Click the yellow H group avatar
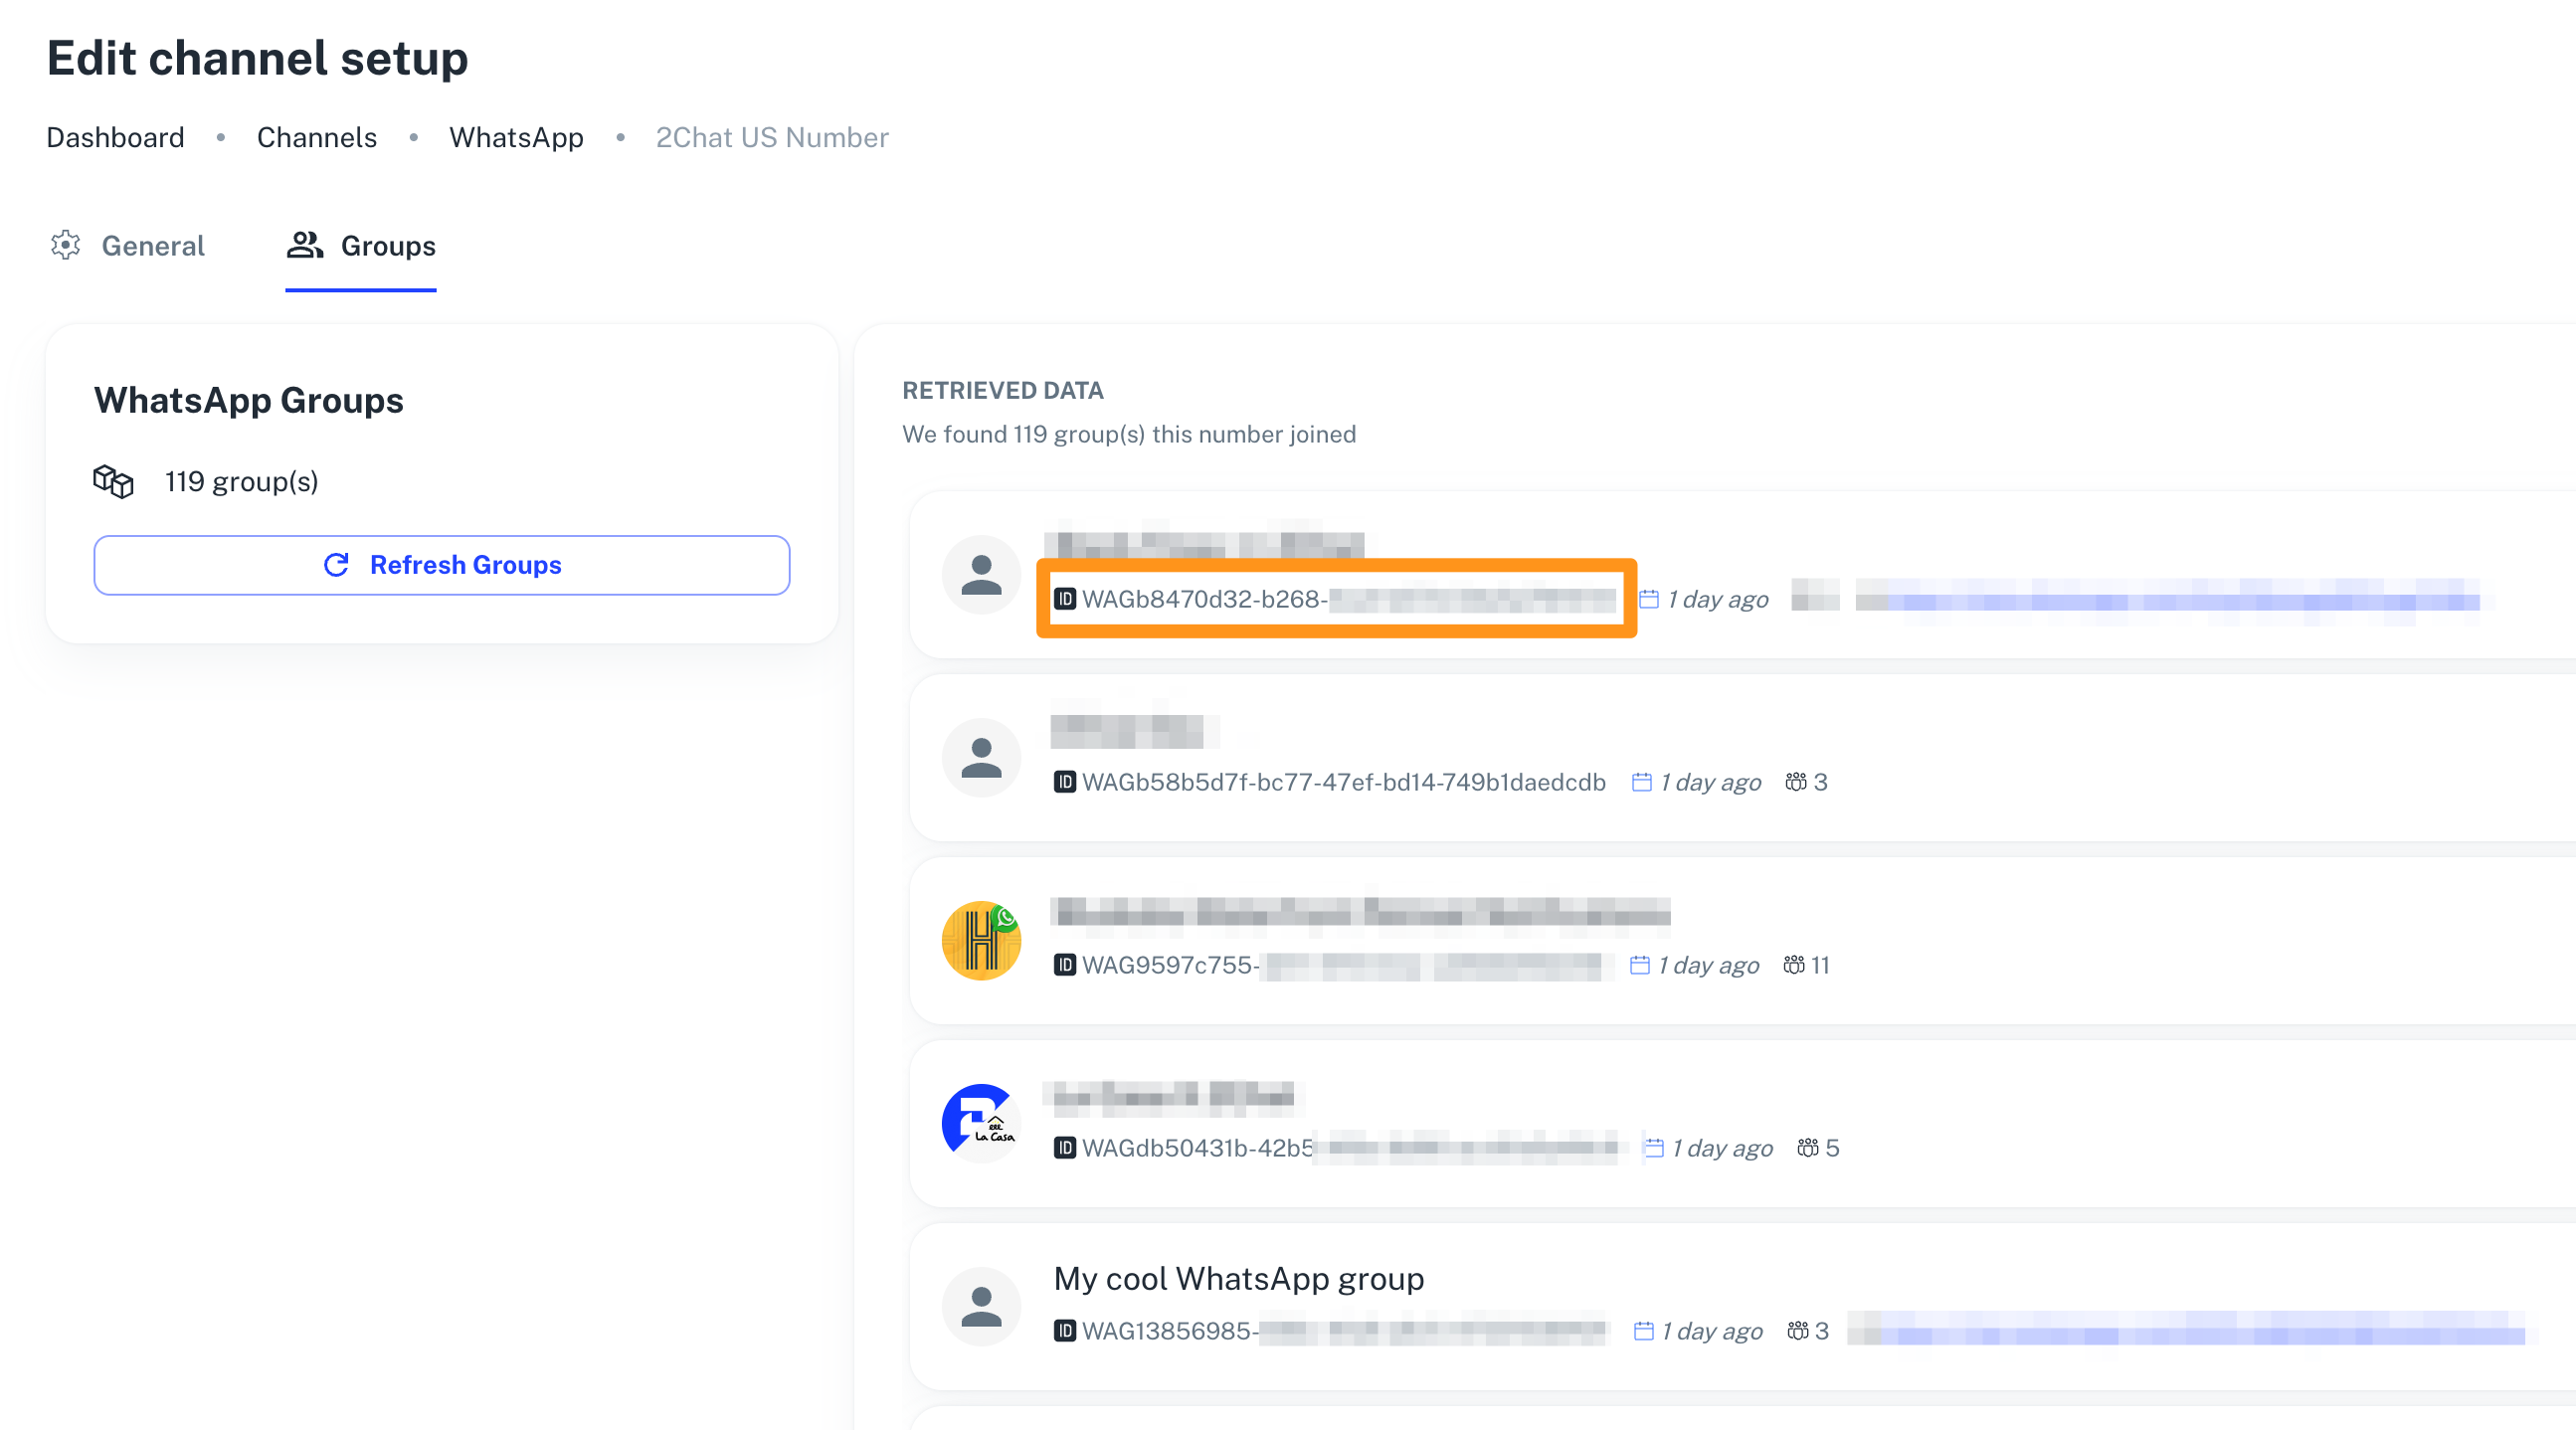The image size is (2576, 1430). pos(981,941)
